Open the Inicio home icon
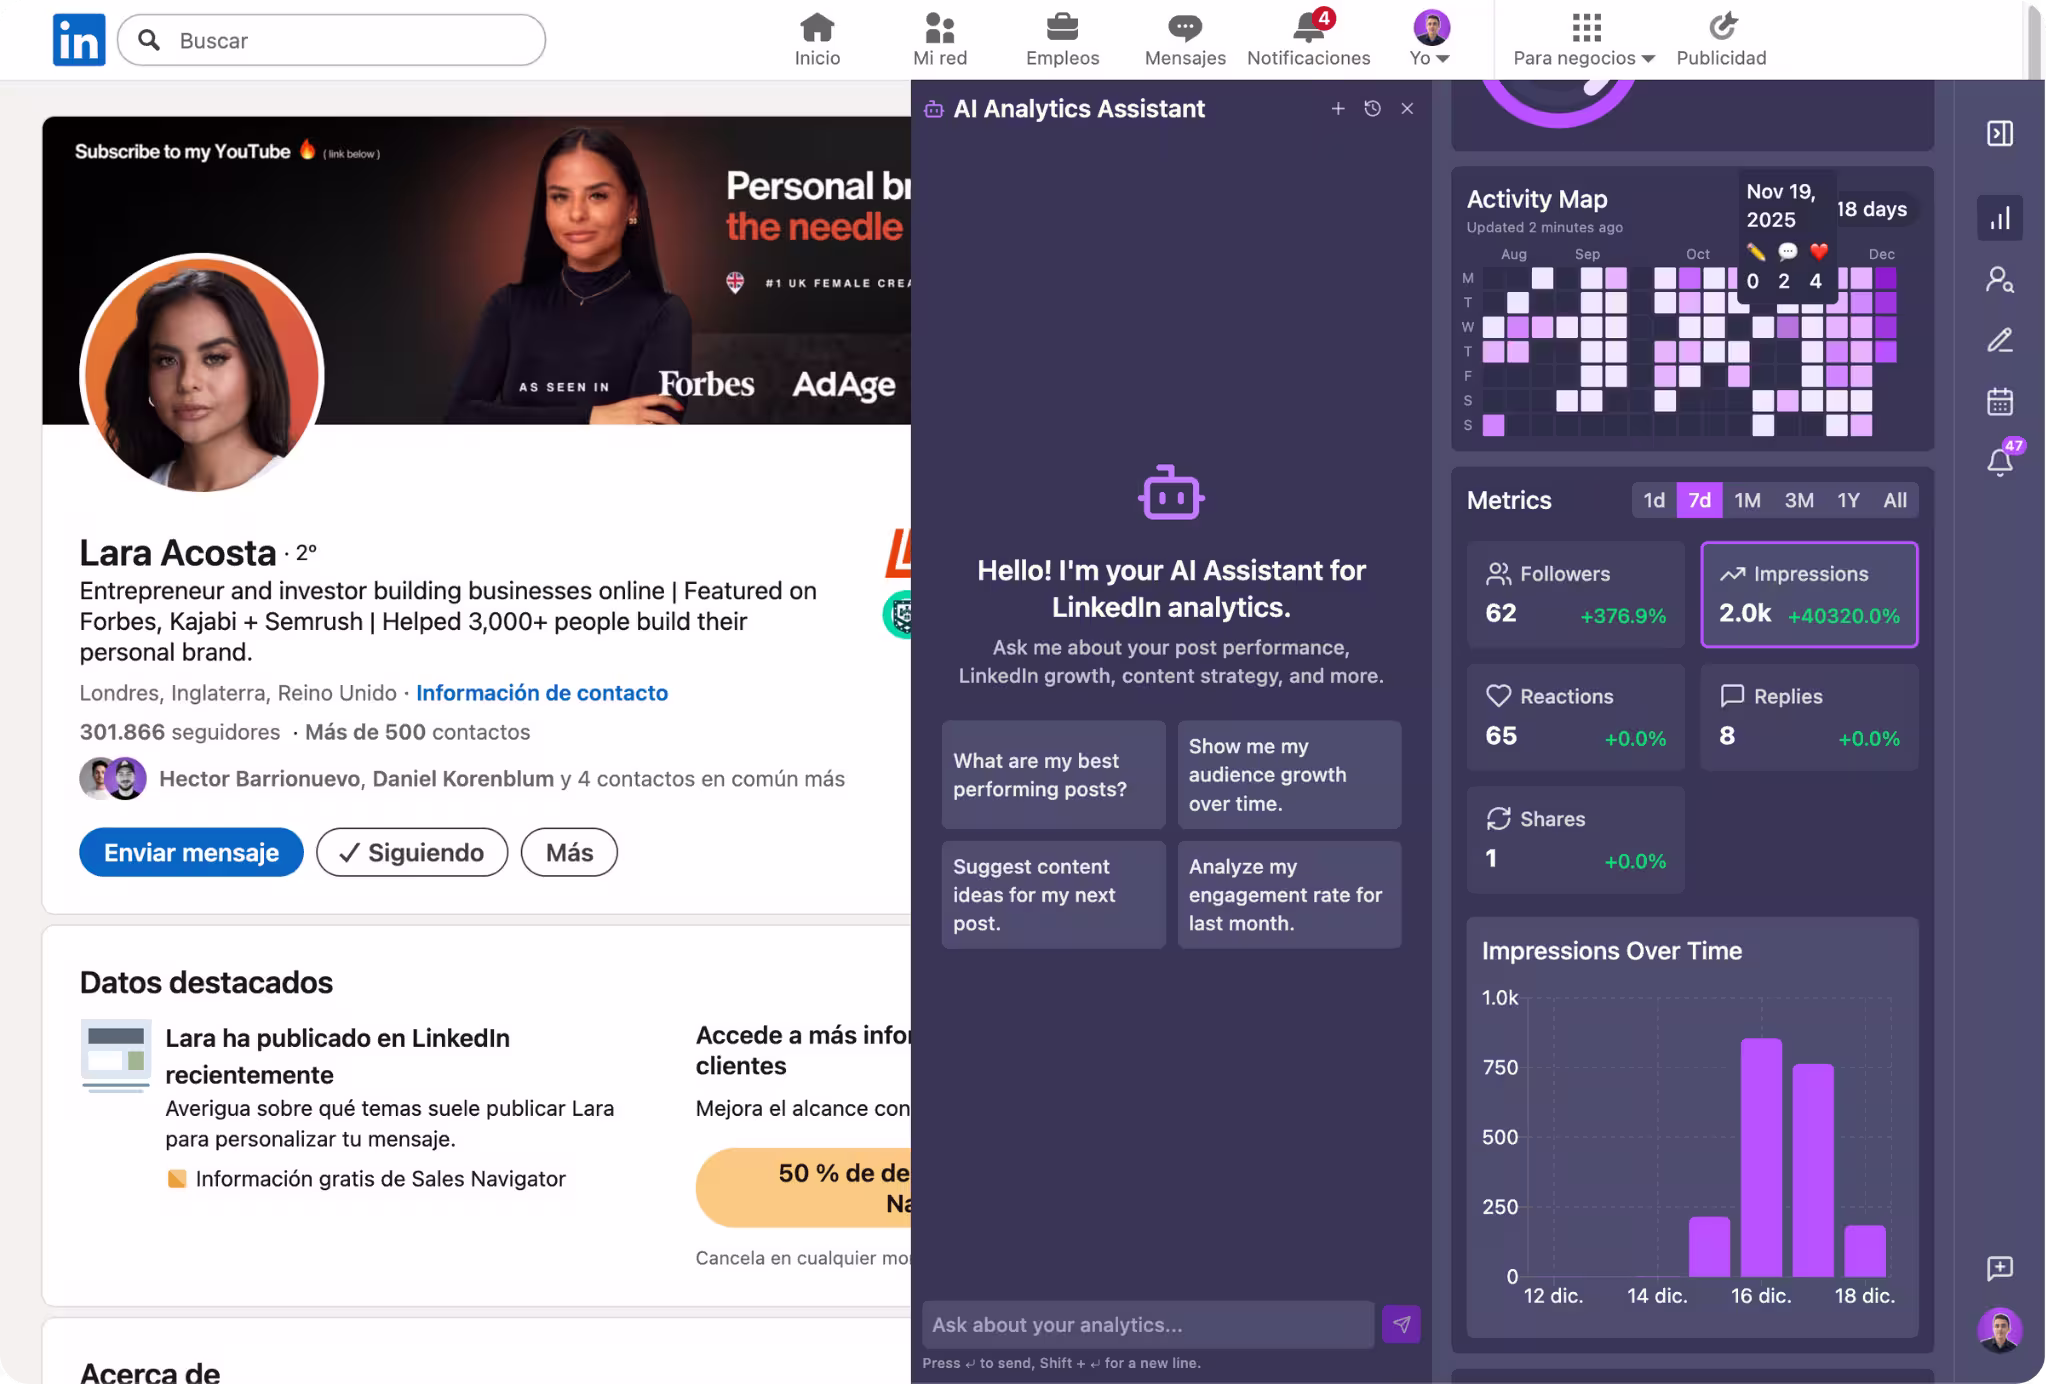This screenshot has width=2046, height=1384. (817, 27)
